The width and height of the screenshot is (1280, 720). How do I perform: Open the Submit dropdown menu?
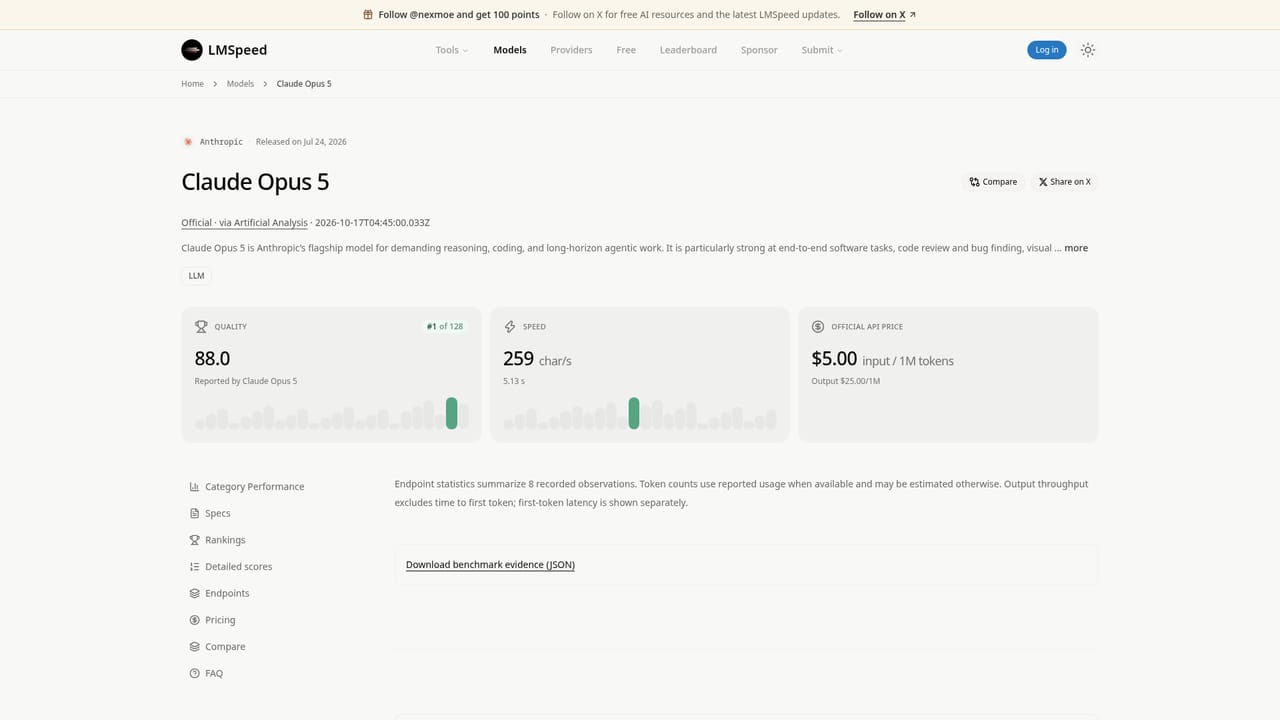pos(822,50)
